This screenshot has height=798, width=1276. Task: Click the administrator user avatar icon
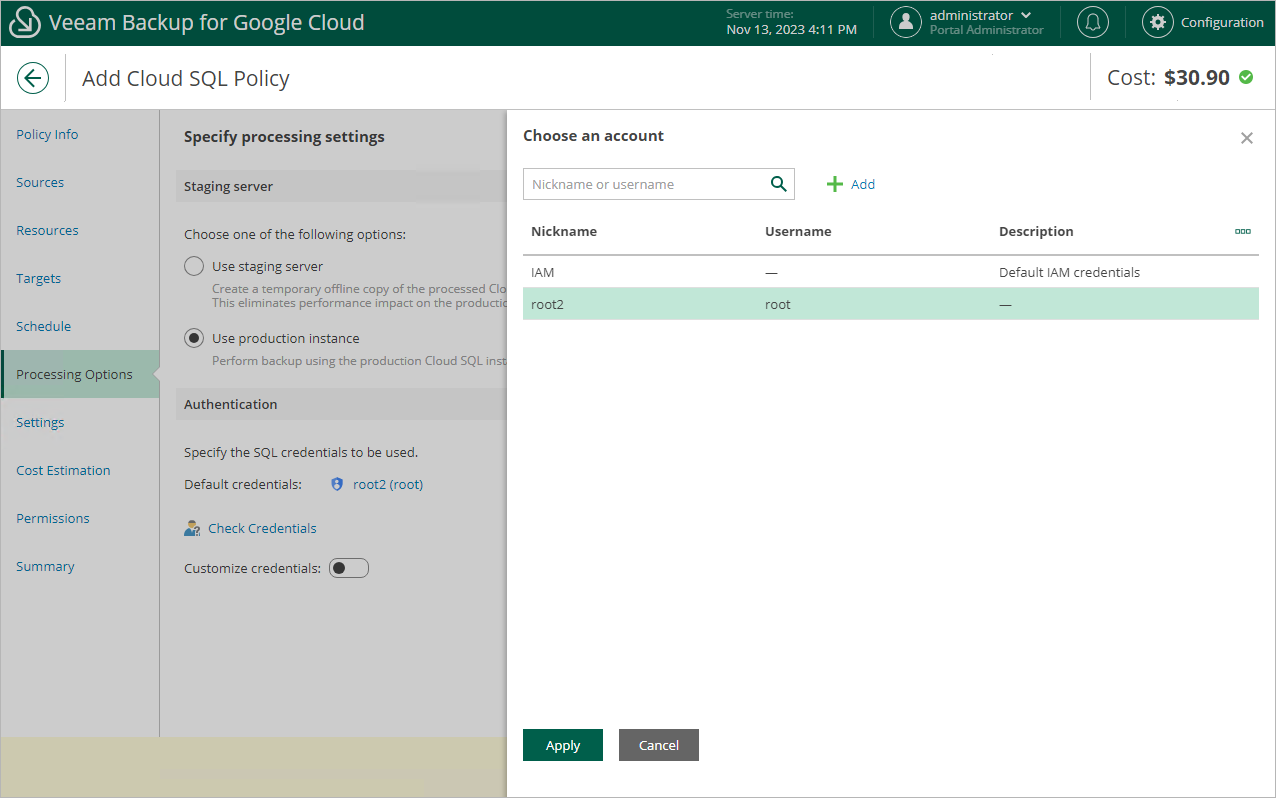[x=905, y=22]
